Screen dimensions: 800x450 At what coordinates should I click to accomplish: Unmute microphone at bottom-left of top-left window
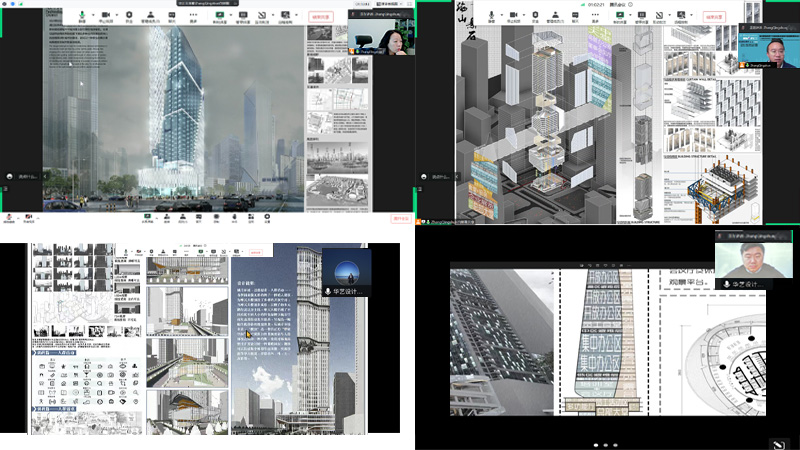(9, 218)
